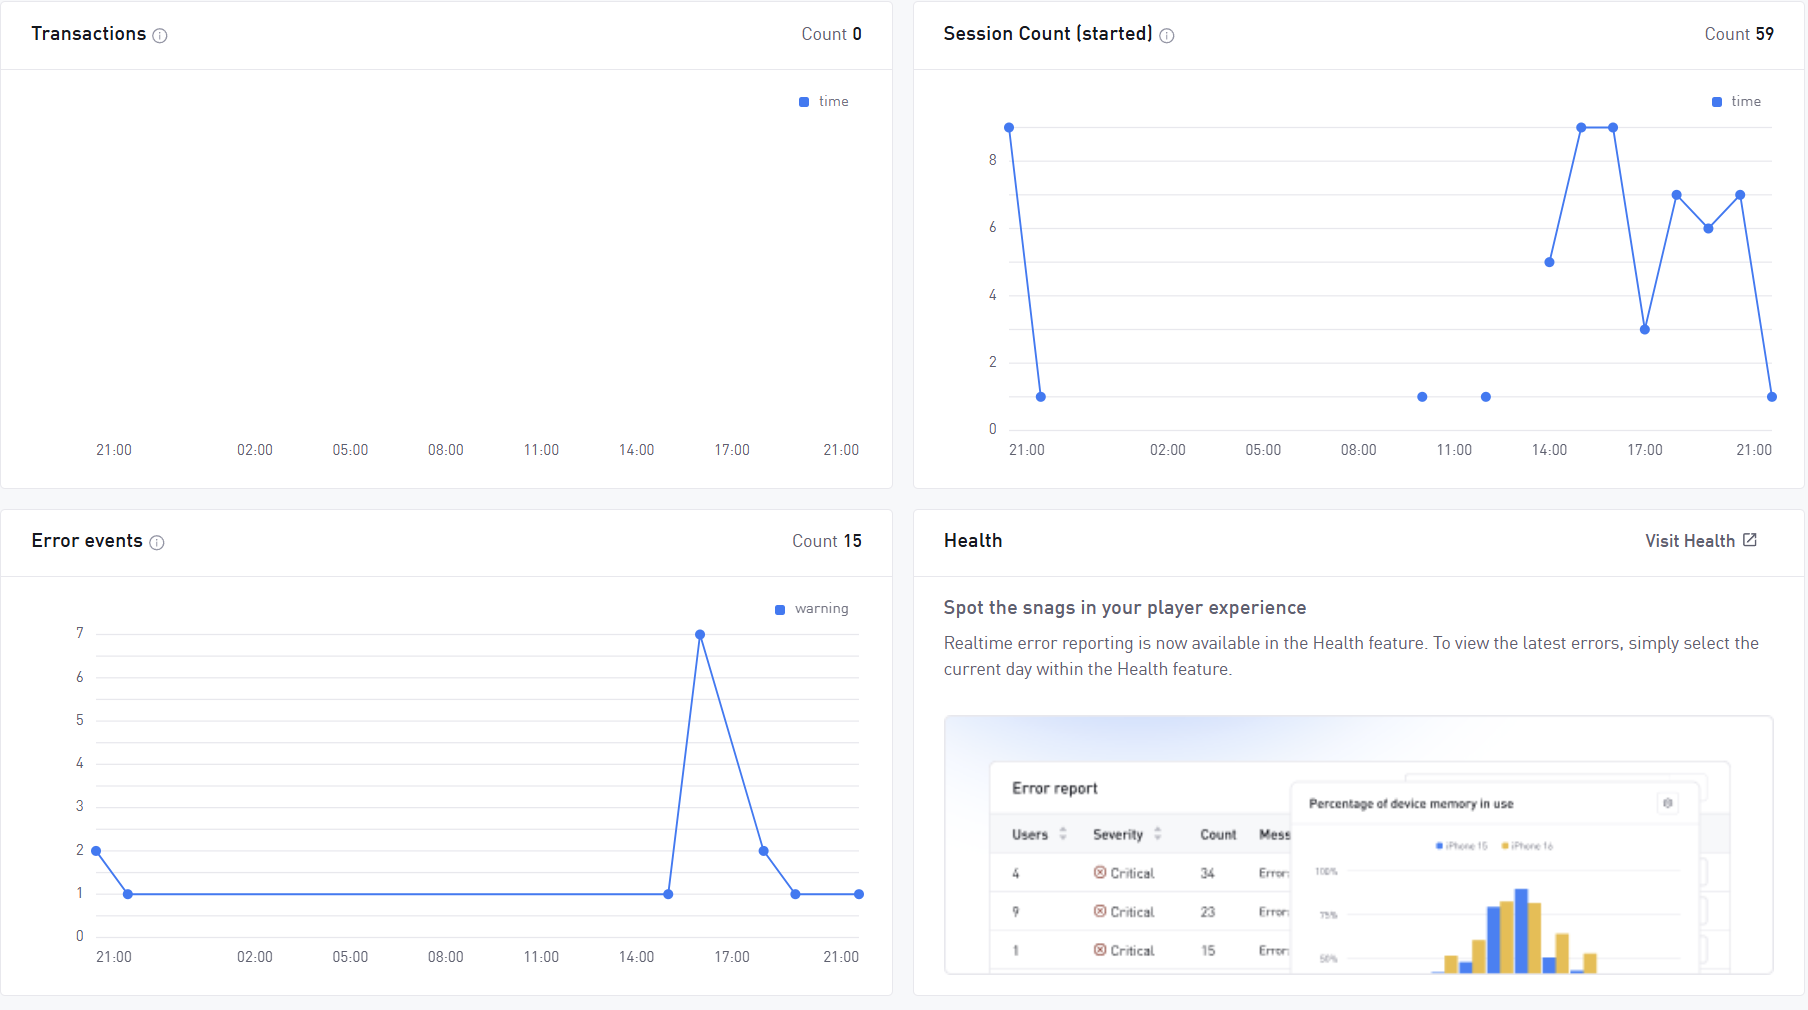This screenshot has width=1808, height=1010.
Task: Click the Error events info icon
Action: [x=157, y=543]
